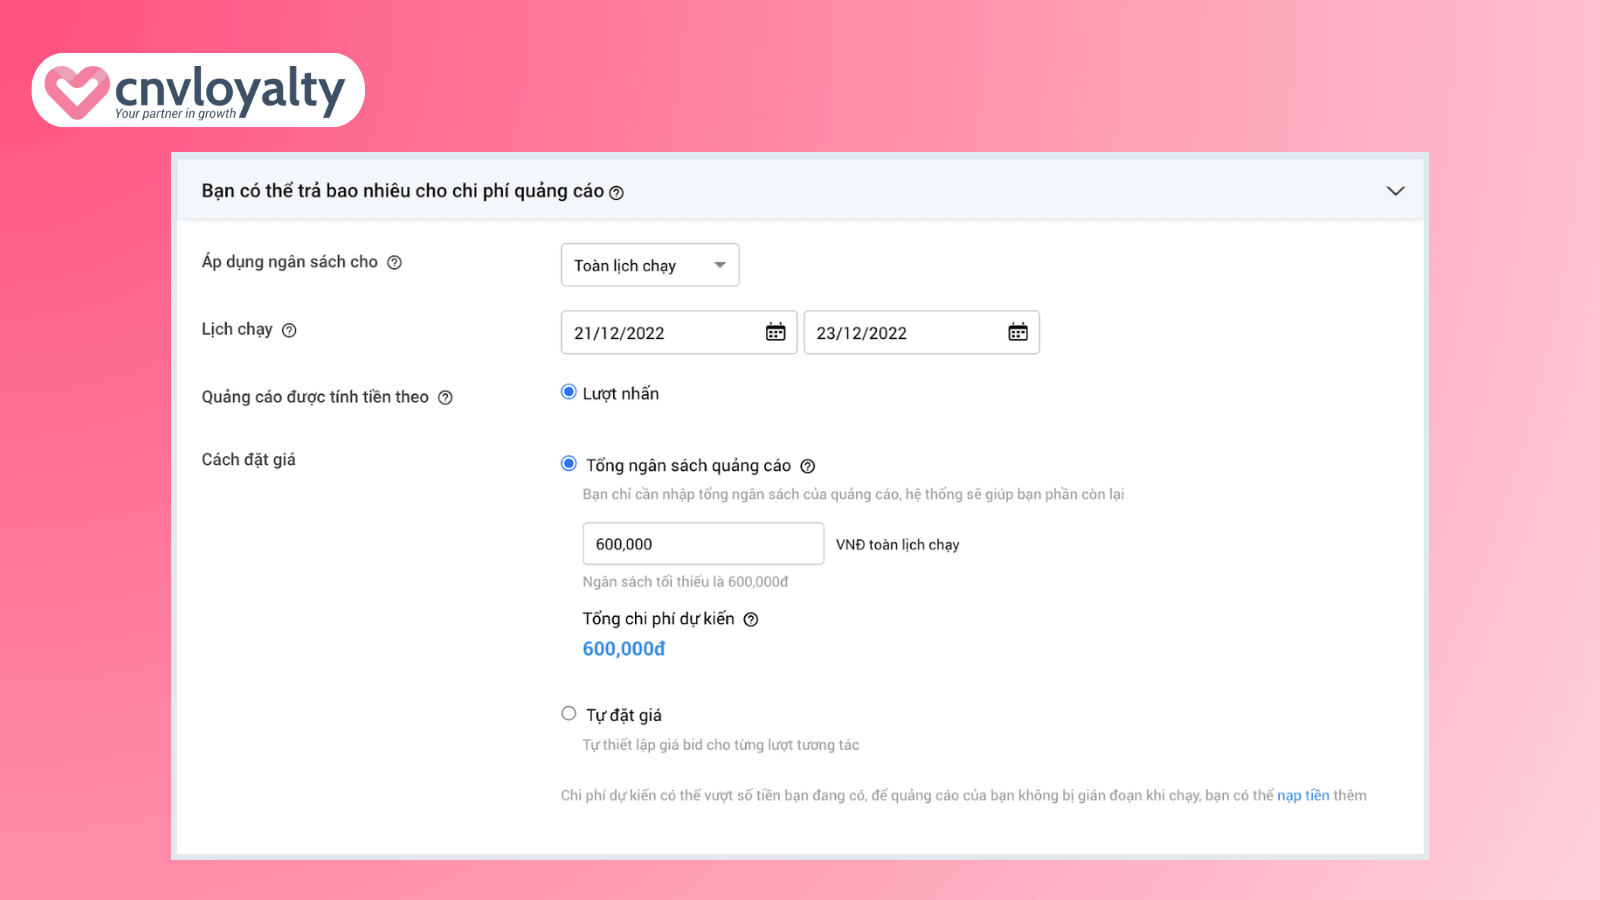This screenshot has width=1600, height=900.
Task: Select the Tổng ngân sách quảng cáo radio option
Action: (x=569, y=464)
